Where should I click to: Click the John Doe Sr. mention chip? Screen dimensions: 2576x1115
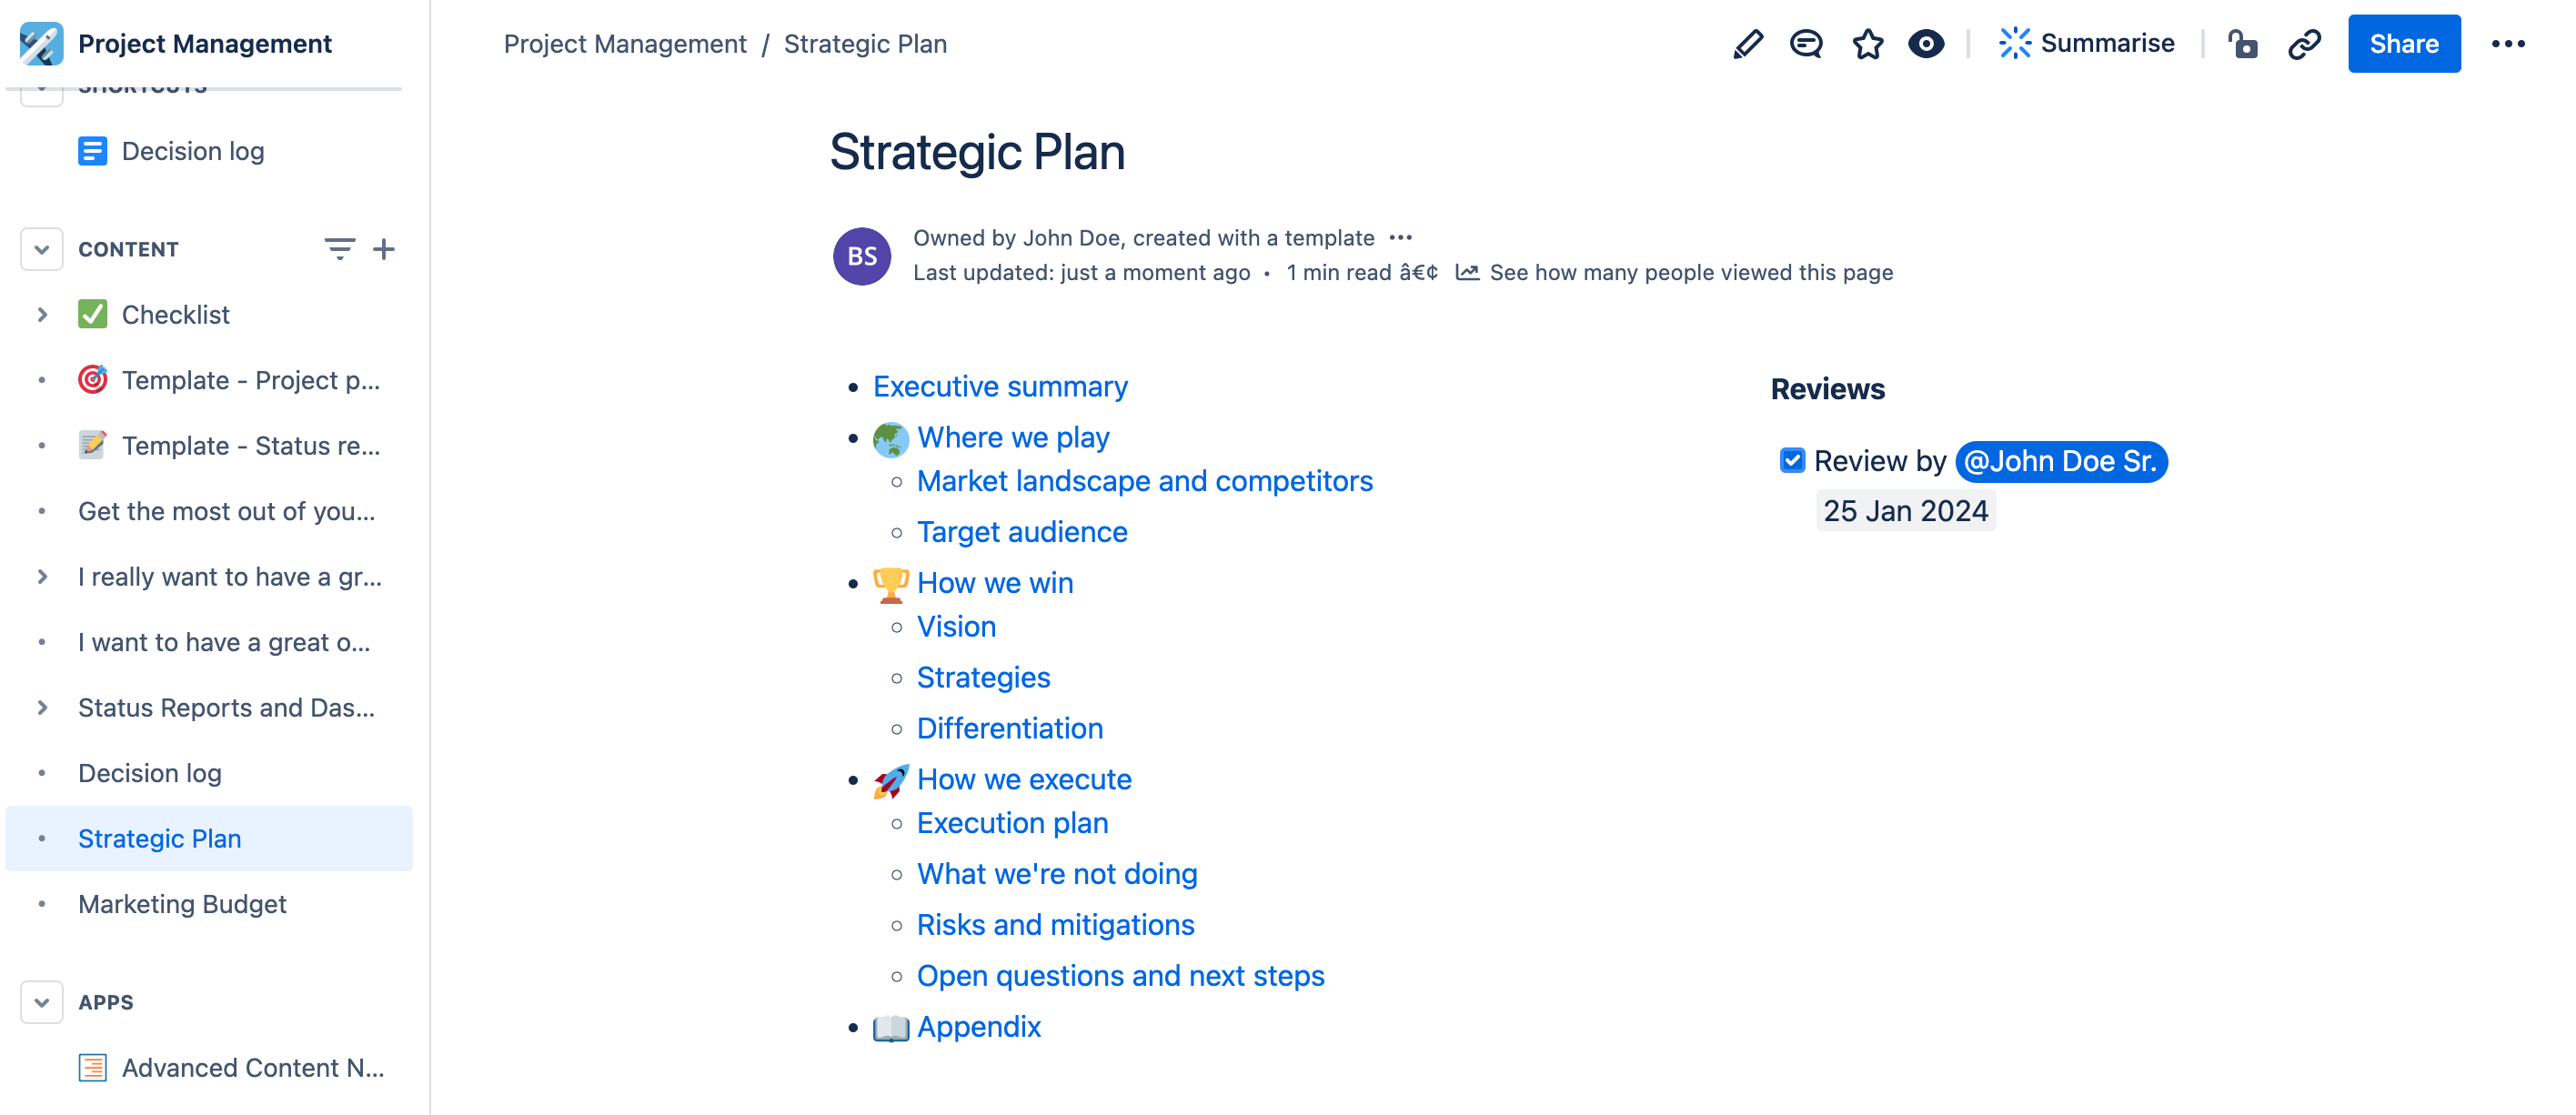(x=2061, y=461)
